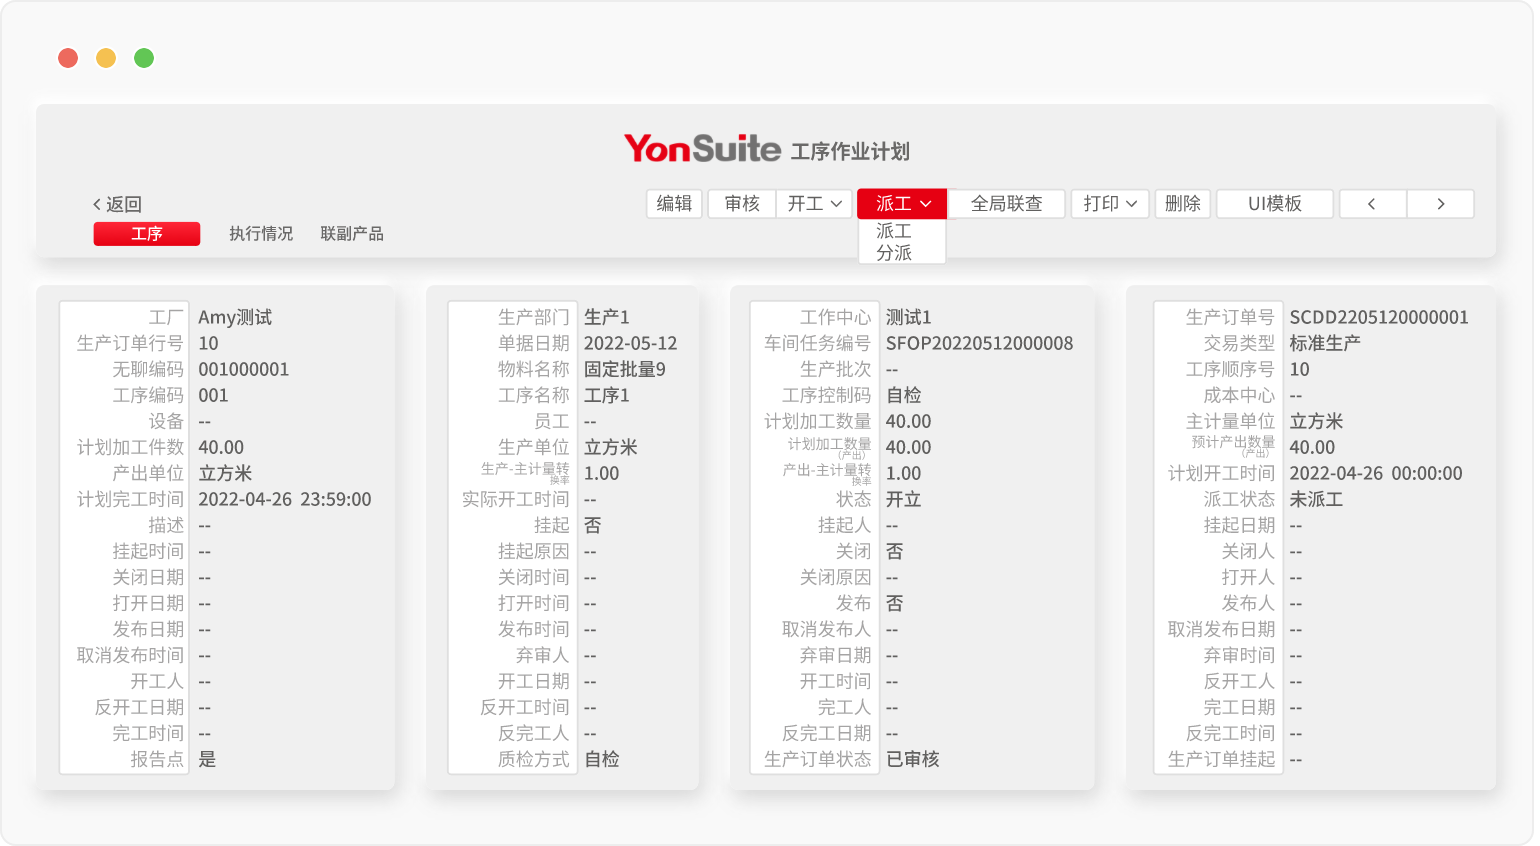Open 全局联查 from the toolbar
The image size is (1540, 846).
(x=1006, y=204)
